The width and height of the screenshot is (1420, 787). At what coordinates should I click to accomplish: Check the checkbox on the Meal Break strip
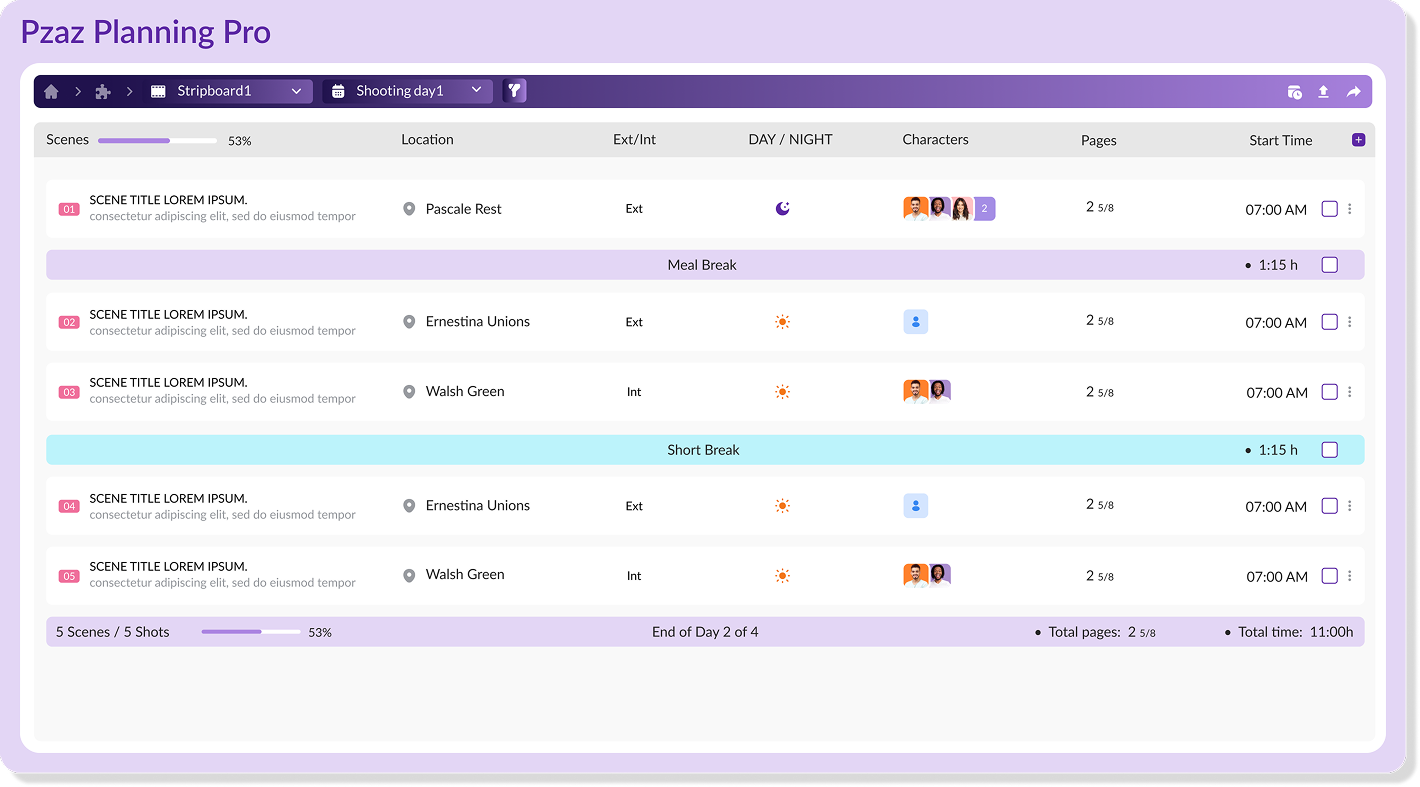click(x=1330, y=264)
